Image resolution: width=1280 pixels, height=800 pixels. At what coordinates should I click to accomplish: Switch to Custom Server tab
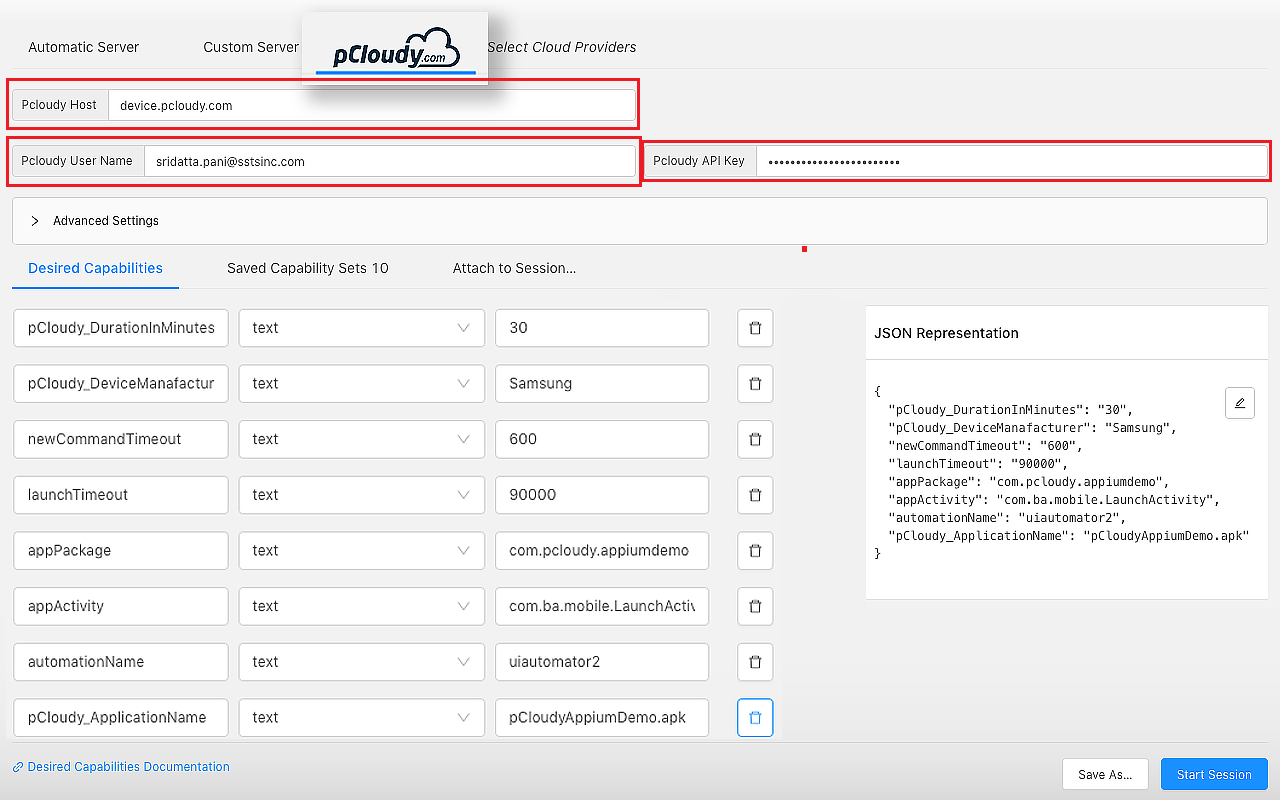tap(251, 47)
